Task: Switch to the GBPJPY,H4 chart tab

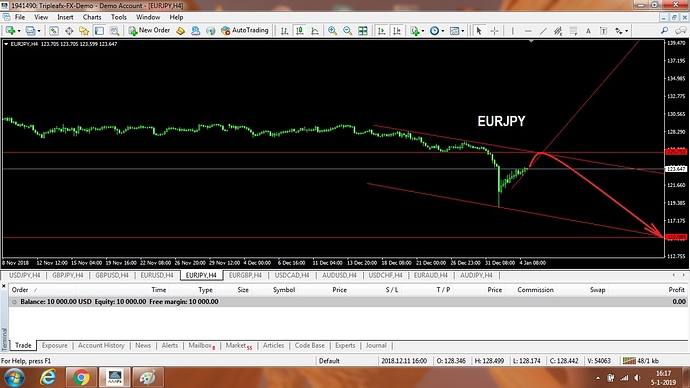Action: coord(67,275)
